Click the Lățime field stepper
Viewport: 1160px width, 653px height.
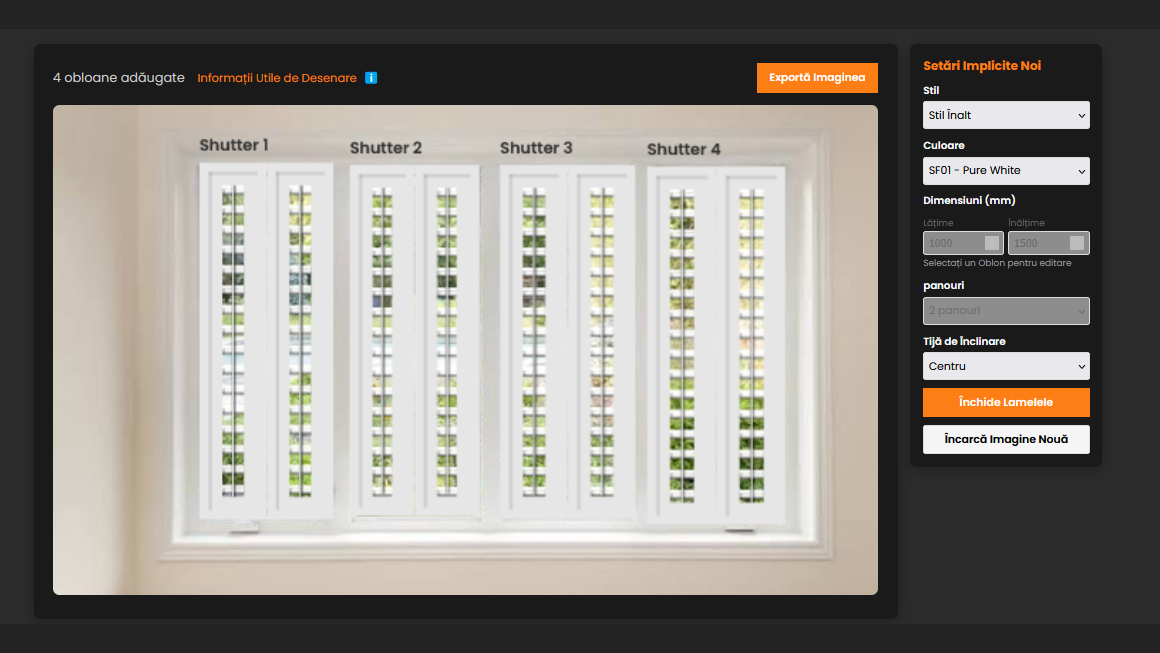point(992,243)
